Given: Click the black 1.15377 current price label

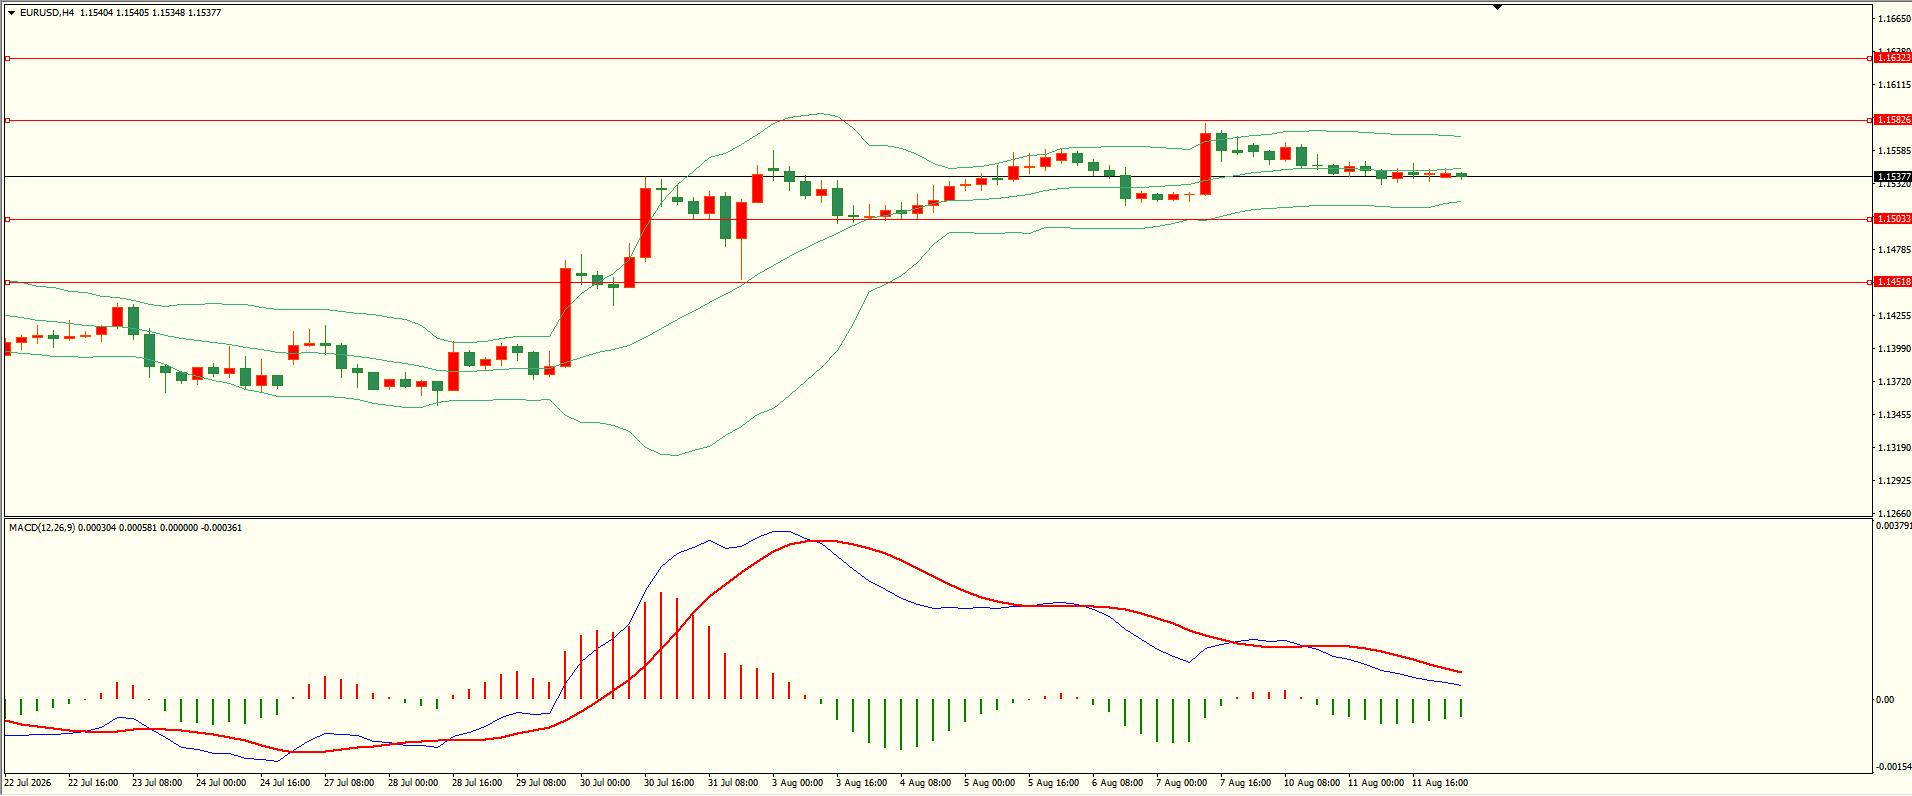Looking at the screenshot, I should [1892, 177].
